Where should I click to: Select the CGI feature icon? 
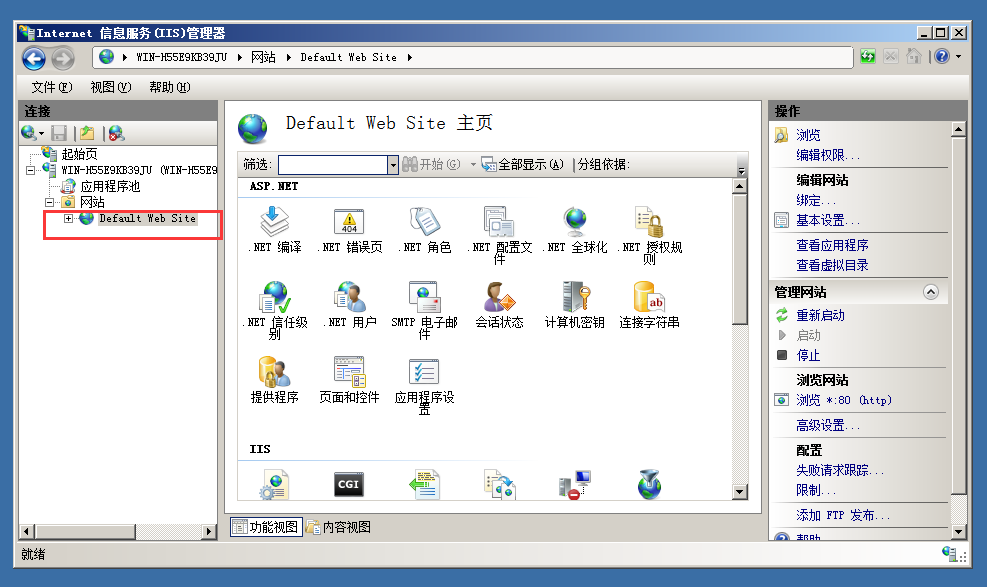point(348,484)
